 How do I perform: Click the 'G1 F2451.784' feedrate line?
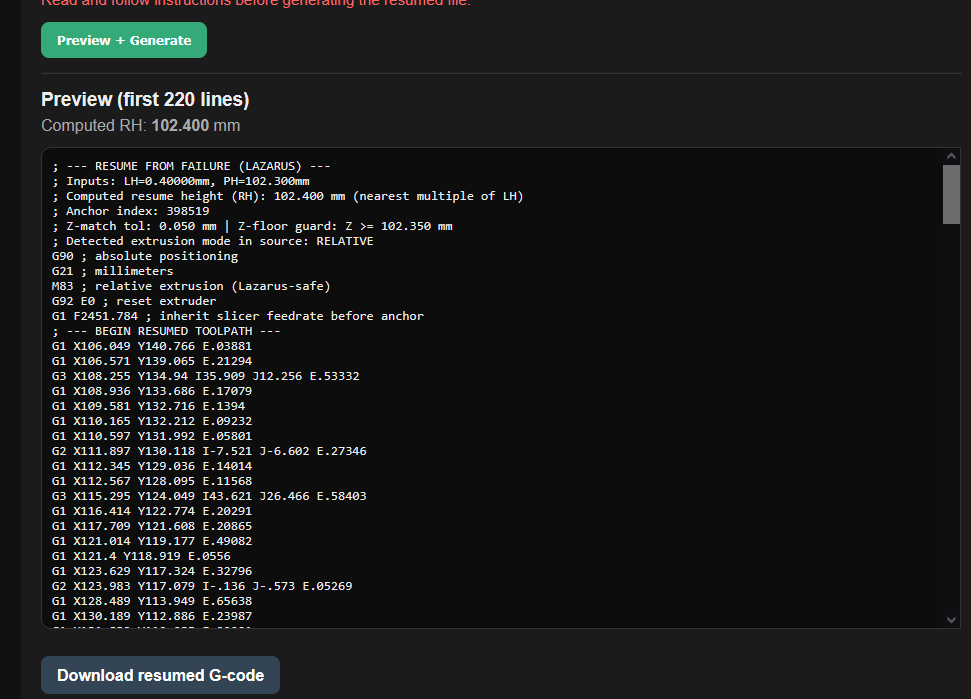click(237, 316)
